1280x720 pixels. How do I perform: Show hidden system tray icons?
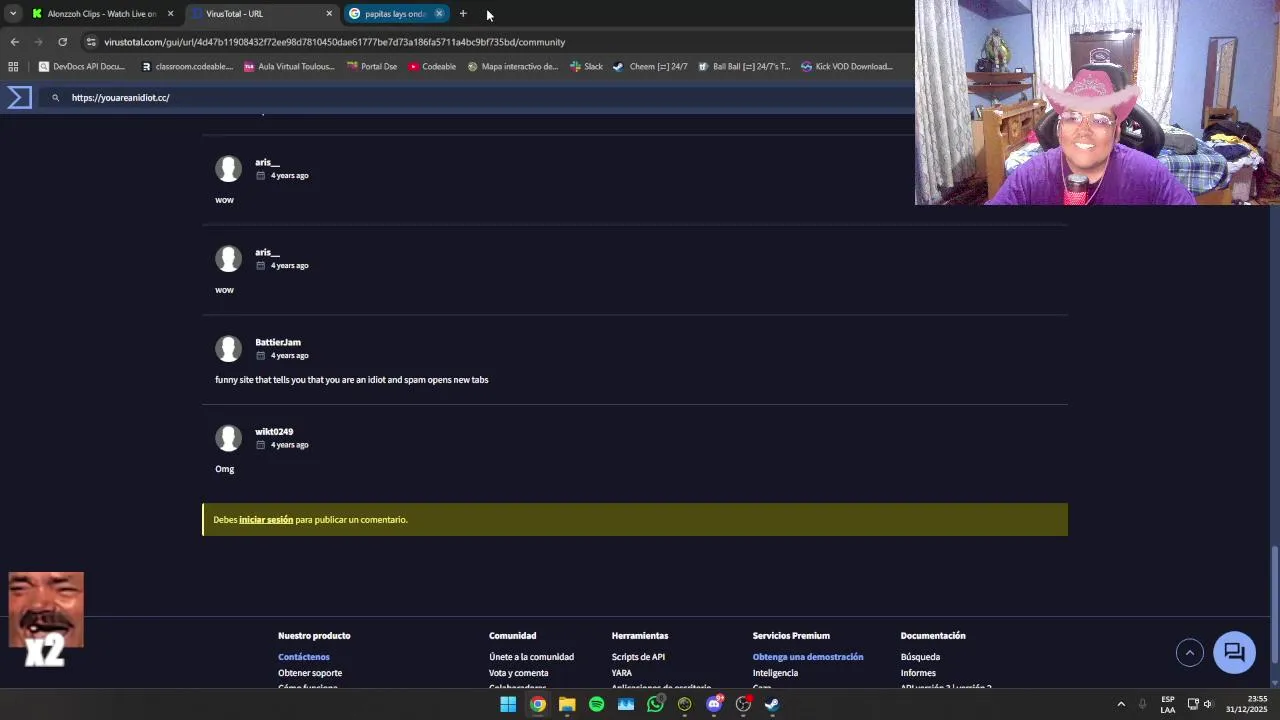[1121, 704]
